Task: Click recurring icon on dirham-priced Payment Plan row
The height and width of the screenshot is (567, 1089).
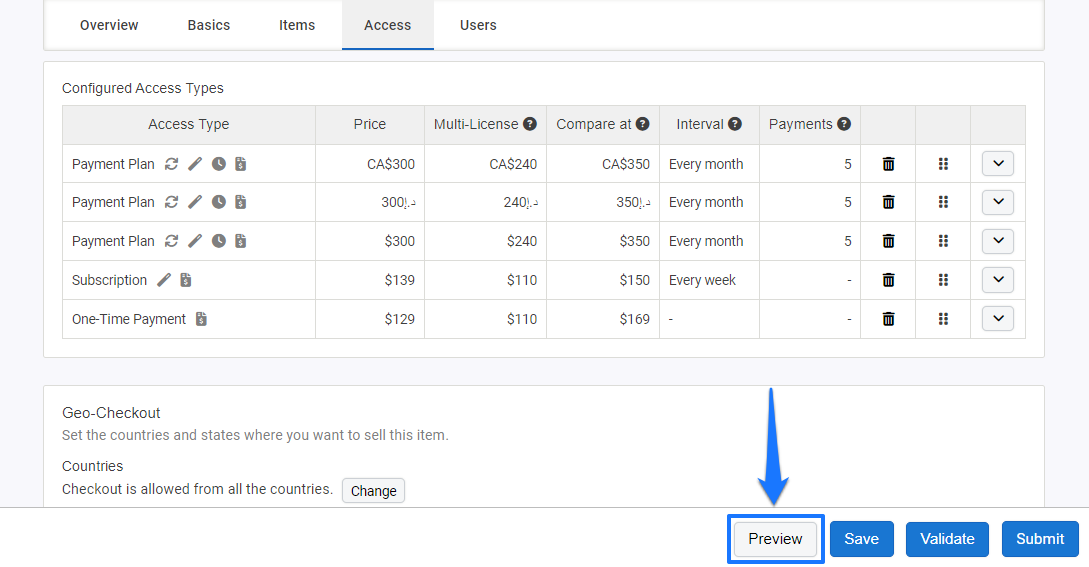Action: coord(171,202)
